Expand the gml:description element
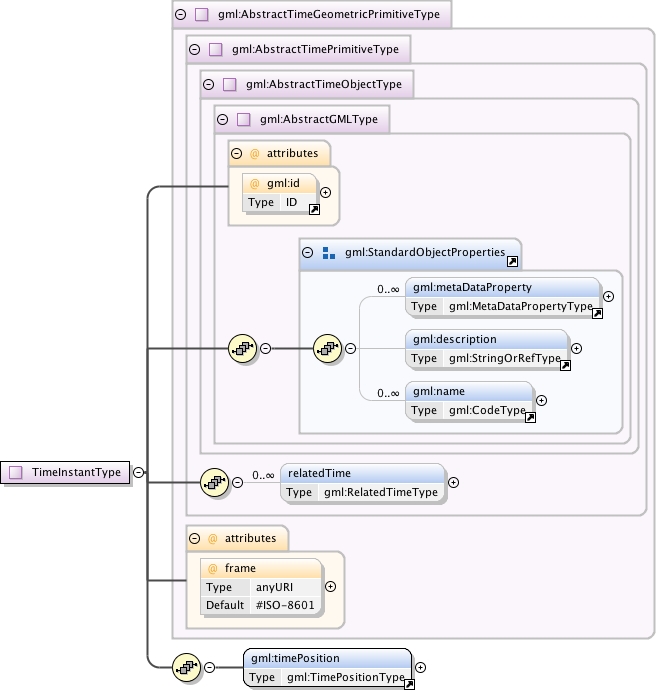The image size is (656, 692). (577, 349)
